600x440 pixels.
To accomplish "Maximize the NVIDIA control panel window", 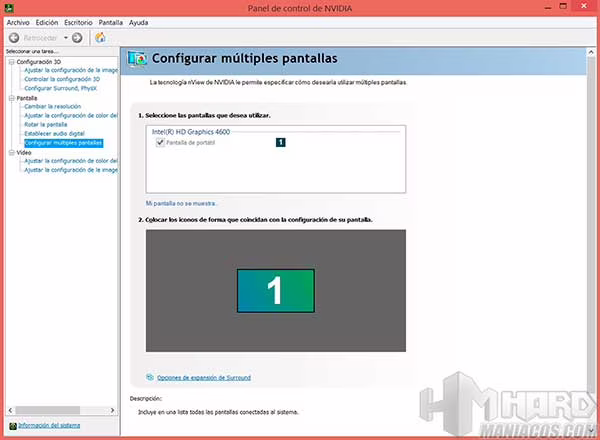I will [563, 6].
